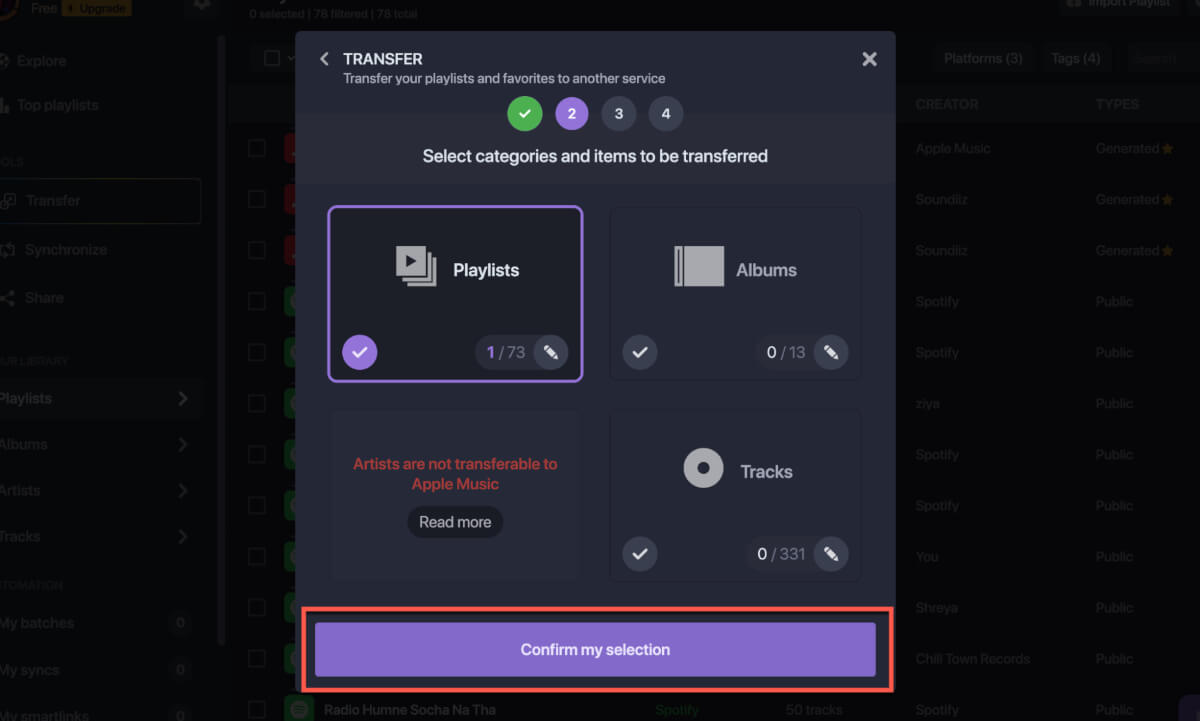Edit the Playlists selection with the pencil icon

(551, 352)
